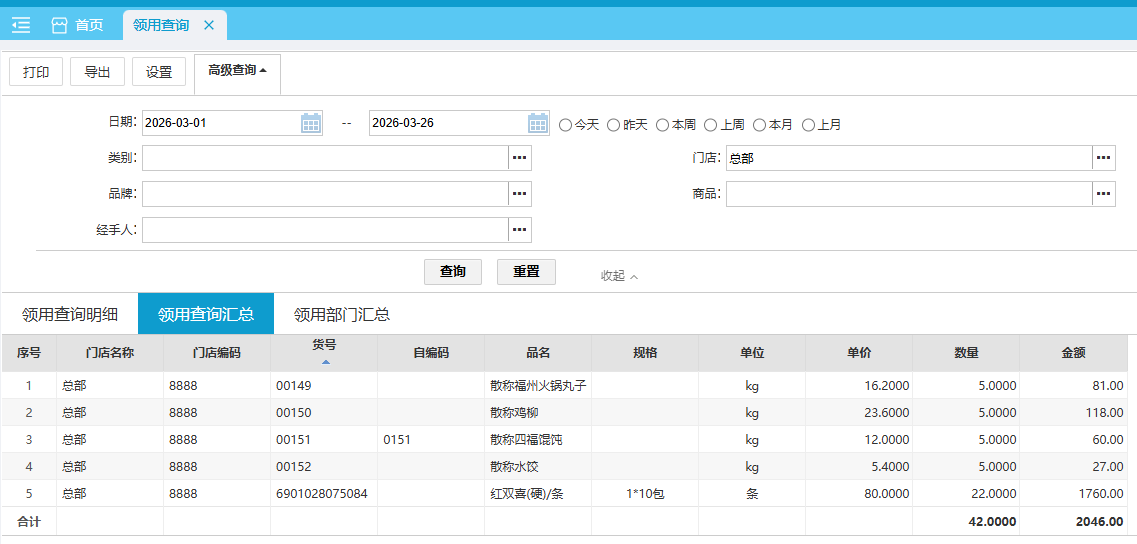Expand the 高级查询 dropdown

click(x=237, y=71)
